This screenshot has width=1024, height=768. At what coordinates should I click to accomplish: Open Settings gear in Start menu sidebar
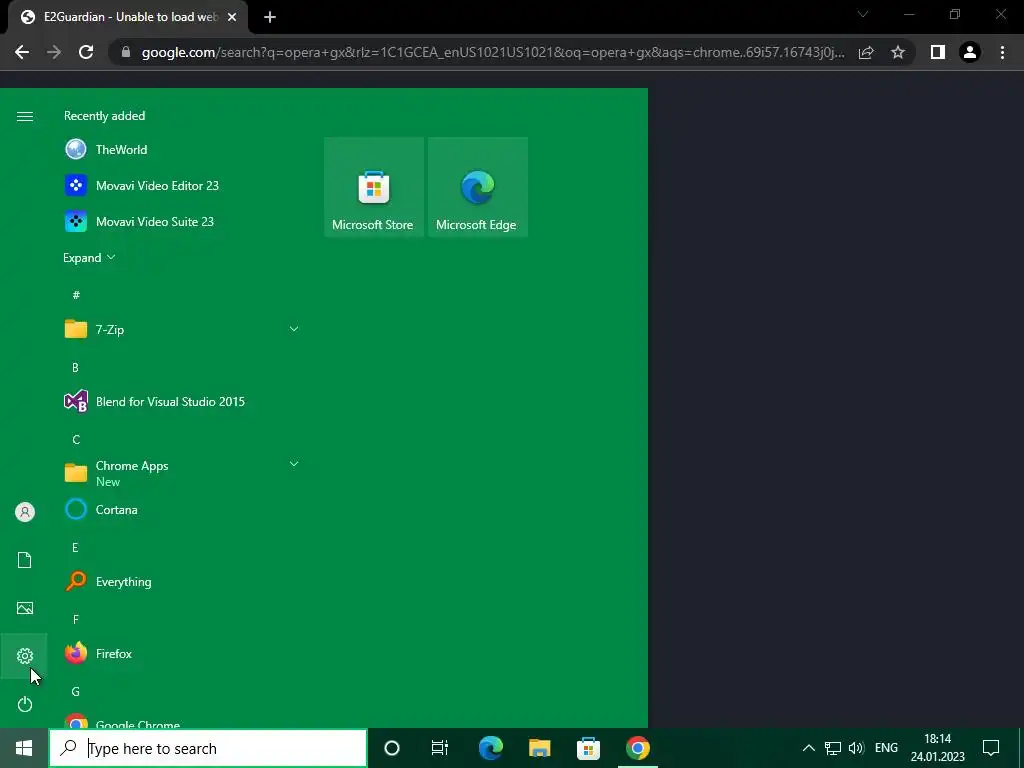coord(24,656)
